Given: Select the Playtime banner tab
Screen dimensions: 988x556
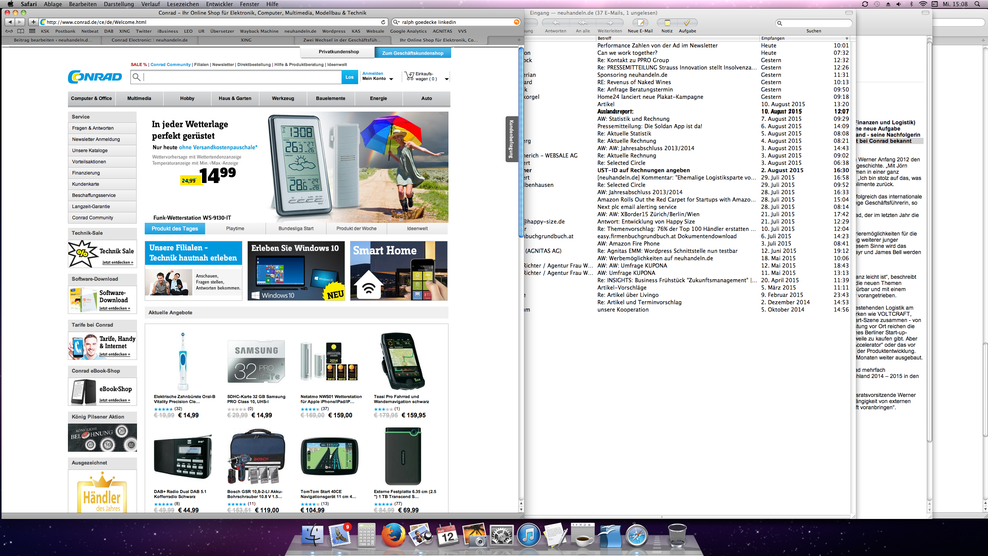Looking at the screenshot, I should coord(235,228).
